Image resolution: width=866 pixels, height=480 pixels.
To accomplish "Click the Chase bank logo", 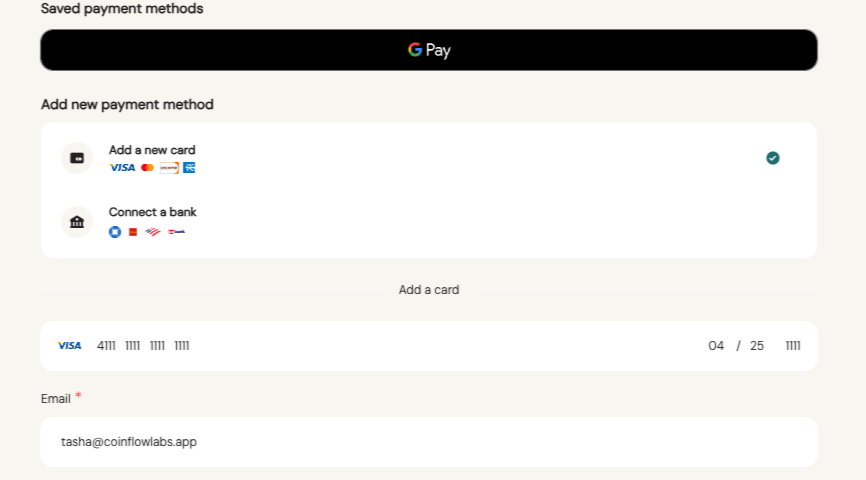I will click(115, 232).
